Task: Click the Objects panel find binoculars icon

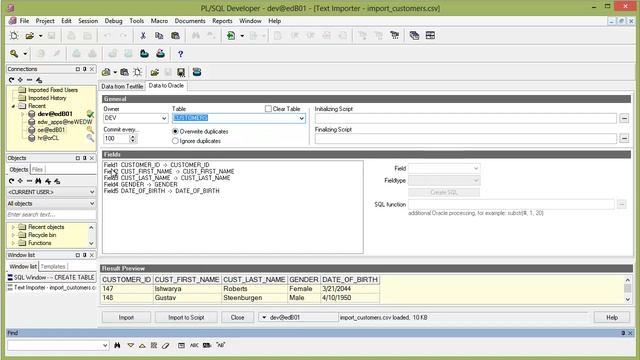Action: (x=38, y=181)
